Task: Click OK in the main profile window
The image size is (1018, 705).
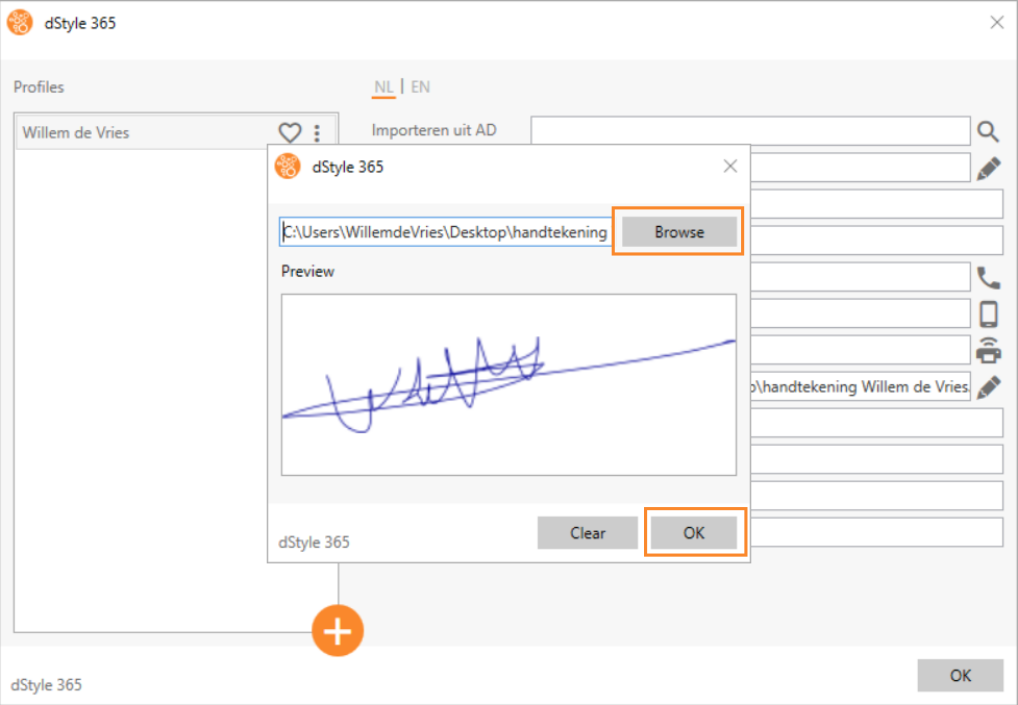Action: [960, 675]
